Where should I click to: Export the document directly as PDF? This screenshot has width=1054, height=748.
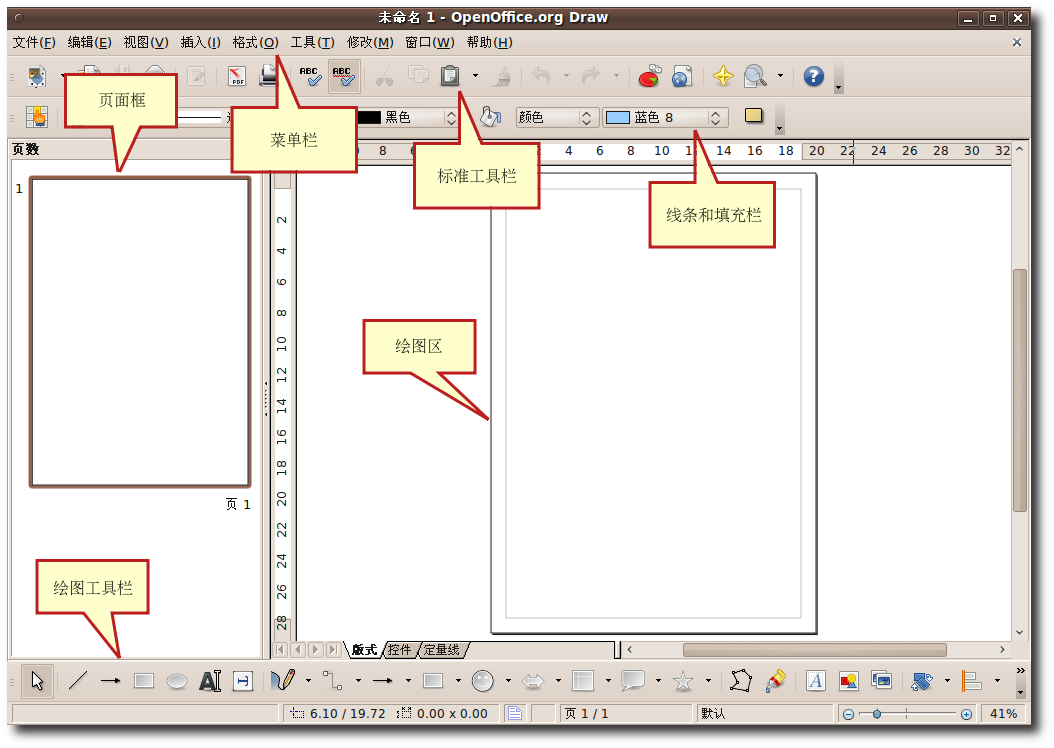[x=238, y=76]
